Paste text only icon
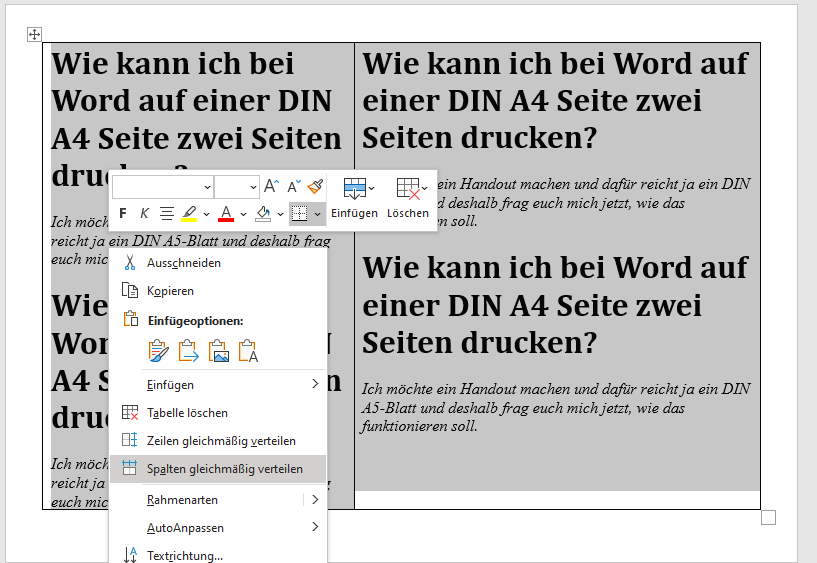This screenshot has width=817, height=563. 249,351
